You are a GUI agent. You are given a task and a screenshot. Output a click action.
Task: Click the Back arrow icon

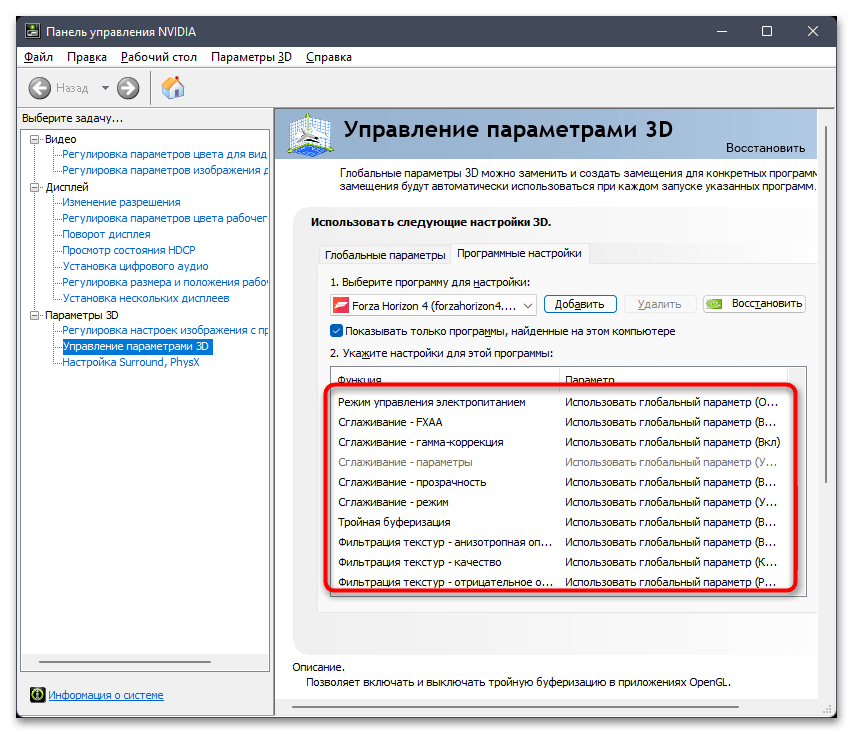(39, 88)
